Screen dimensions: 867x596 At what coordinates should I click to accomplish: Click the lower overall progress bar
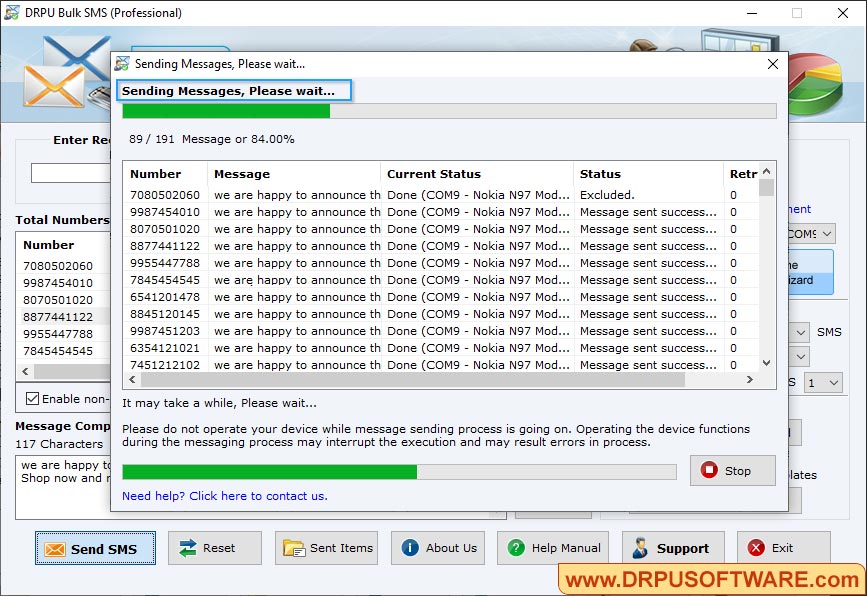pos(399,472)
